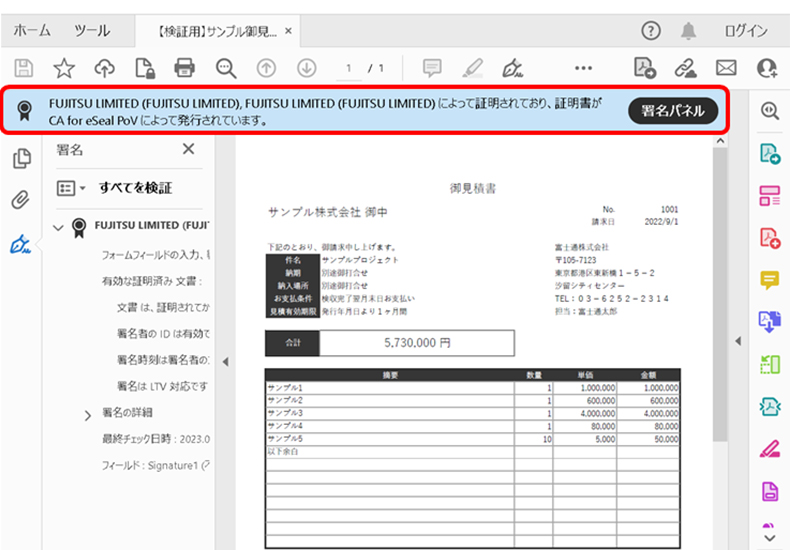
Task: Close the document tab with X
Action: [x=288, y=31]
